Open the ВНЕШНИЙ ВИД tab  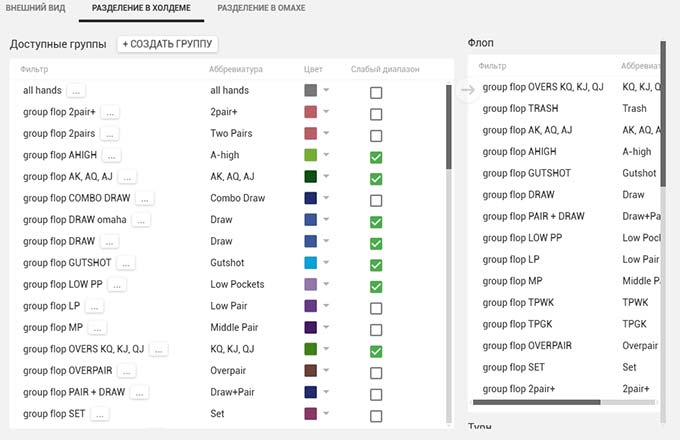(37, 8)
